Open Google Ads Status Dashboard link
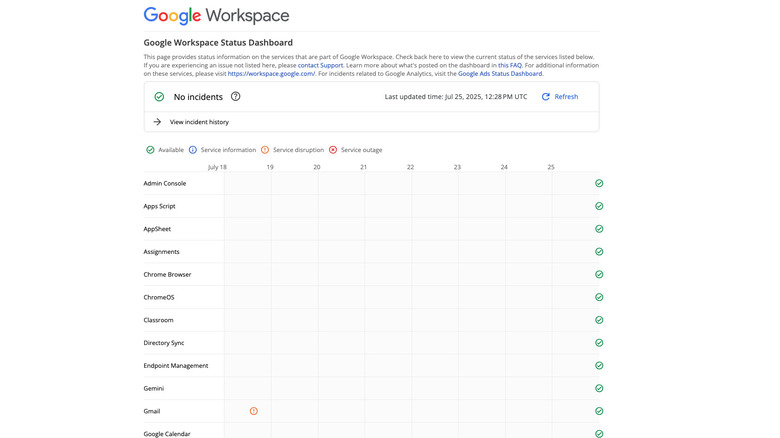This screenshot has width=780, height=438. coord(500,74)
